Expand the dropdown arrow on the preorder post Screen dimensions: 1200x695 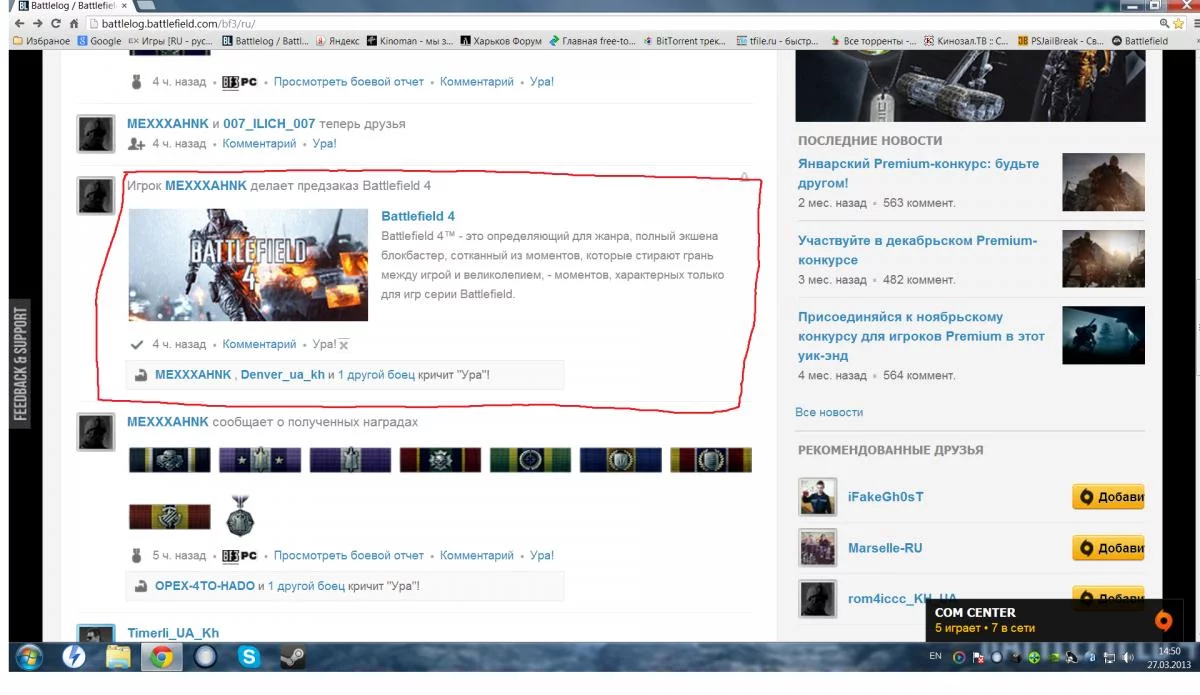pyautogui.click(x=743, y=177)
